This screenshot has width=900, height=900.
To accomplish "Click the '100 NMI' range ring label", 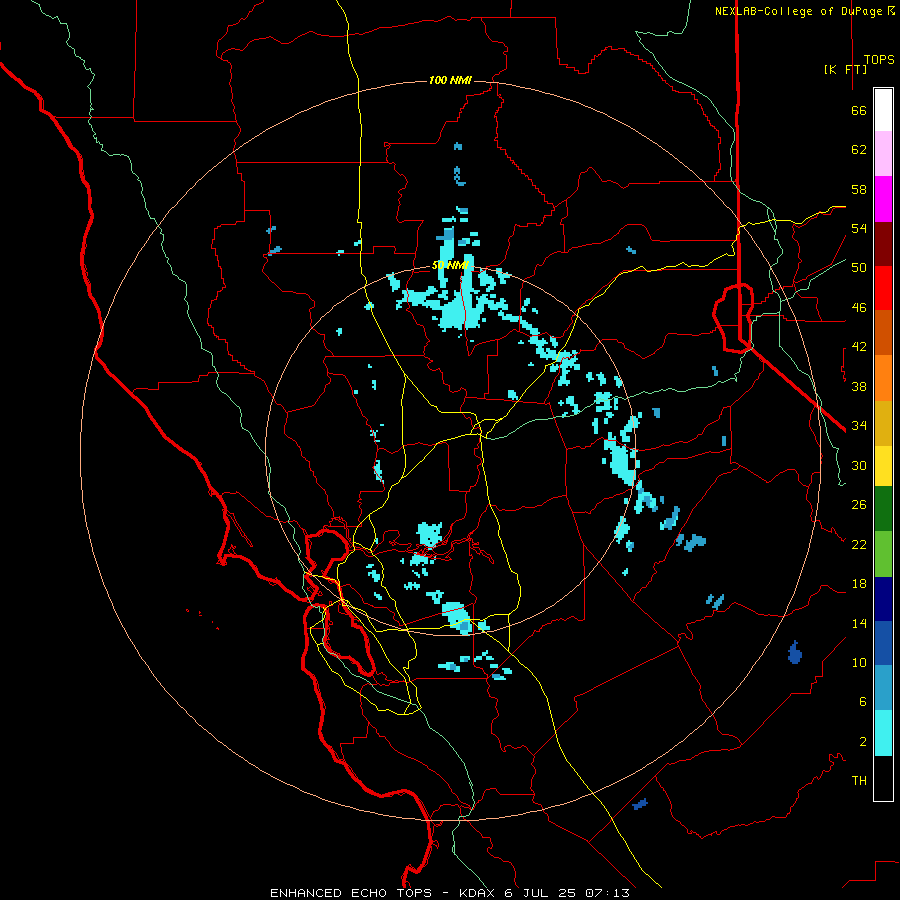I will (451, 80).
